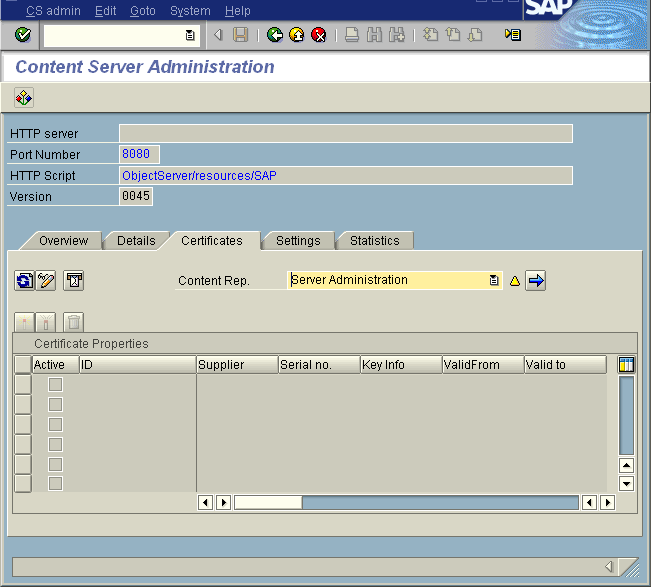Open the Edit menu

click(x=105, y=11)
